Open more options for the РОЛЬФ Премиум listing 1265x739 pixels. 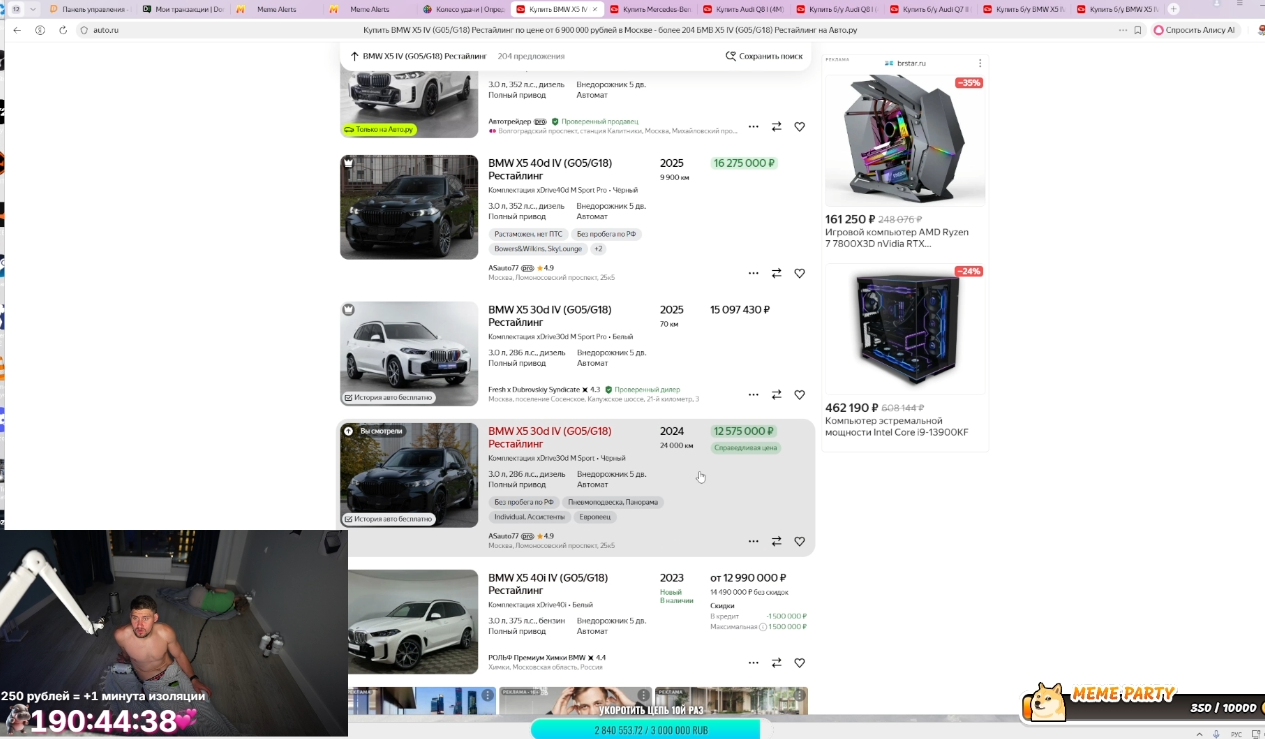click(x=753, y=663)
